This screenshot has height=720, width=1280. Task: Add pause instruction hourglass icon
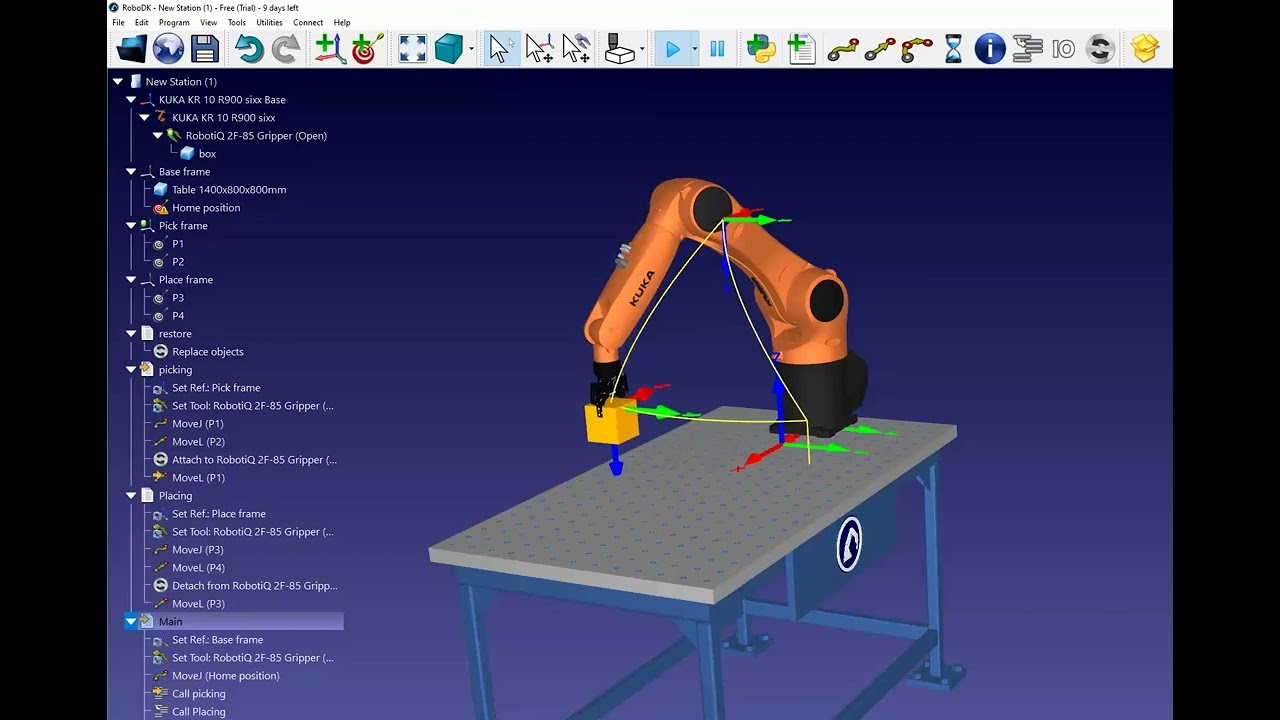[x=953, y=48]
